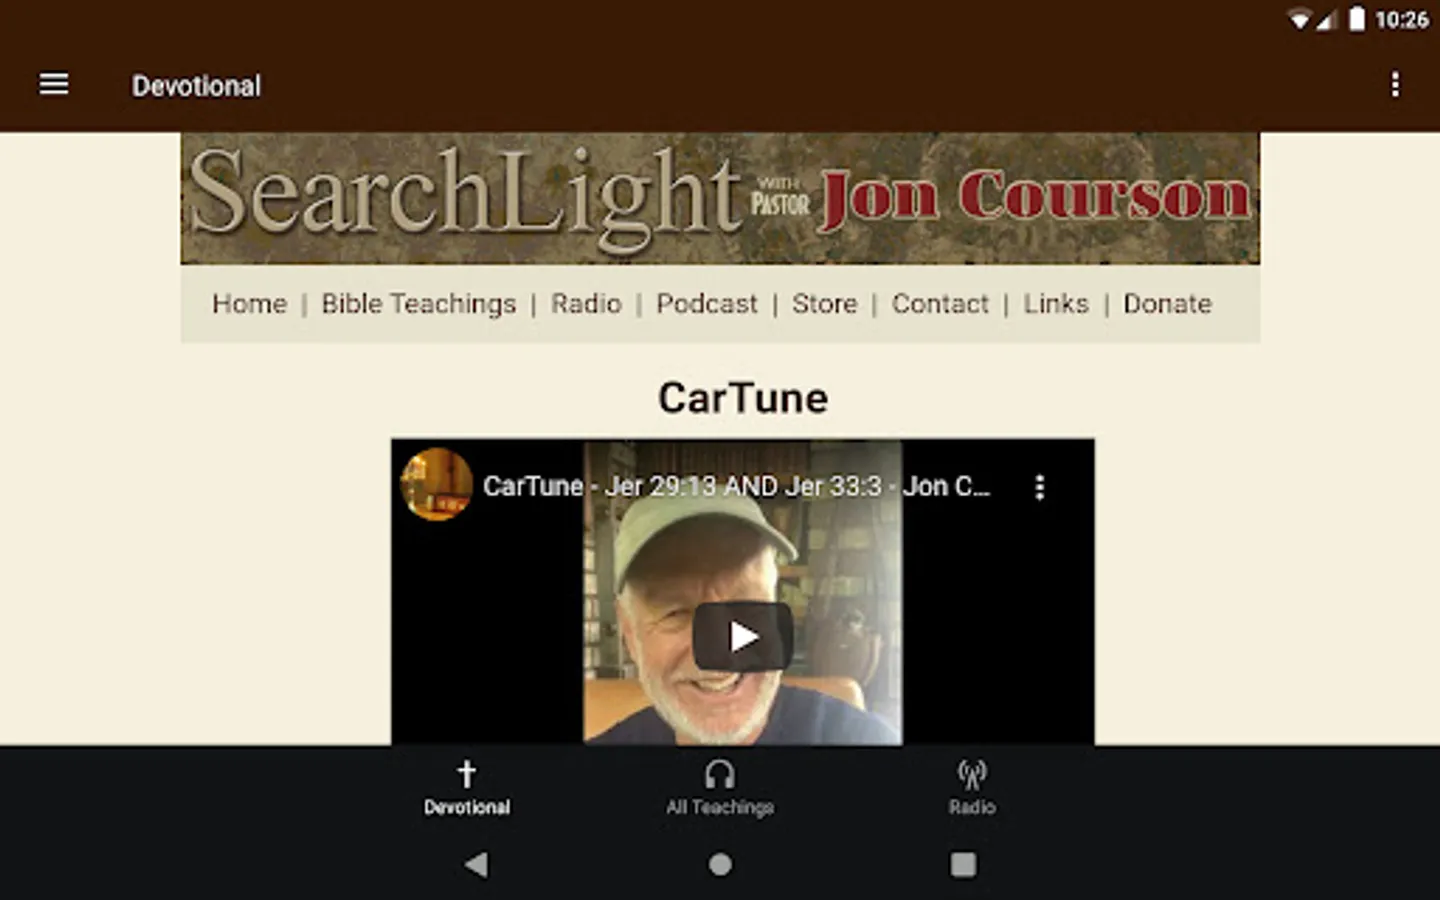Go to the Home page link
Screen dimensions: 1440x900
click(x=249, y=303)
